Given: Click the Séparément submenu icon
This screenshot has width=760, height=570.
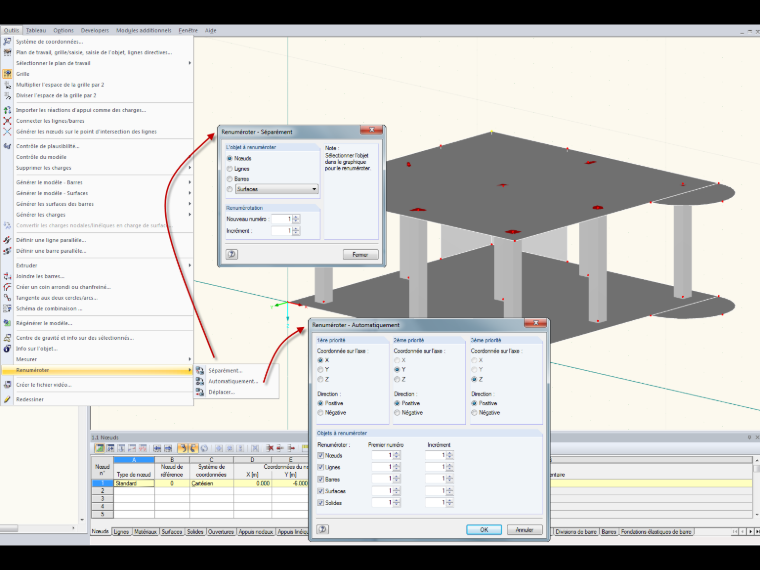Looking at the screenshot, I should pos(200,370).
